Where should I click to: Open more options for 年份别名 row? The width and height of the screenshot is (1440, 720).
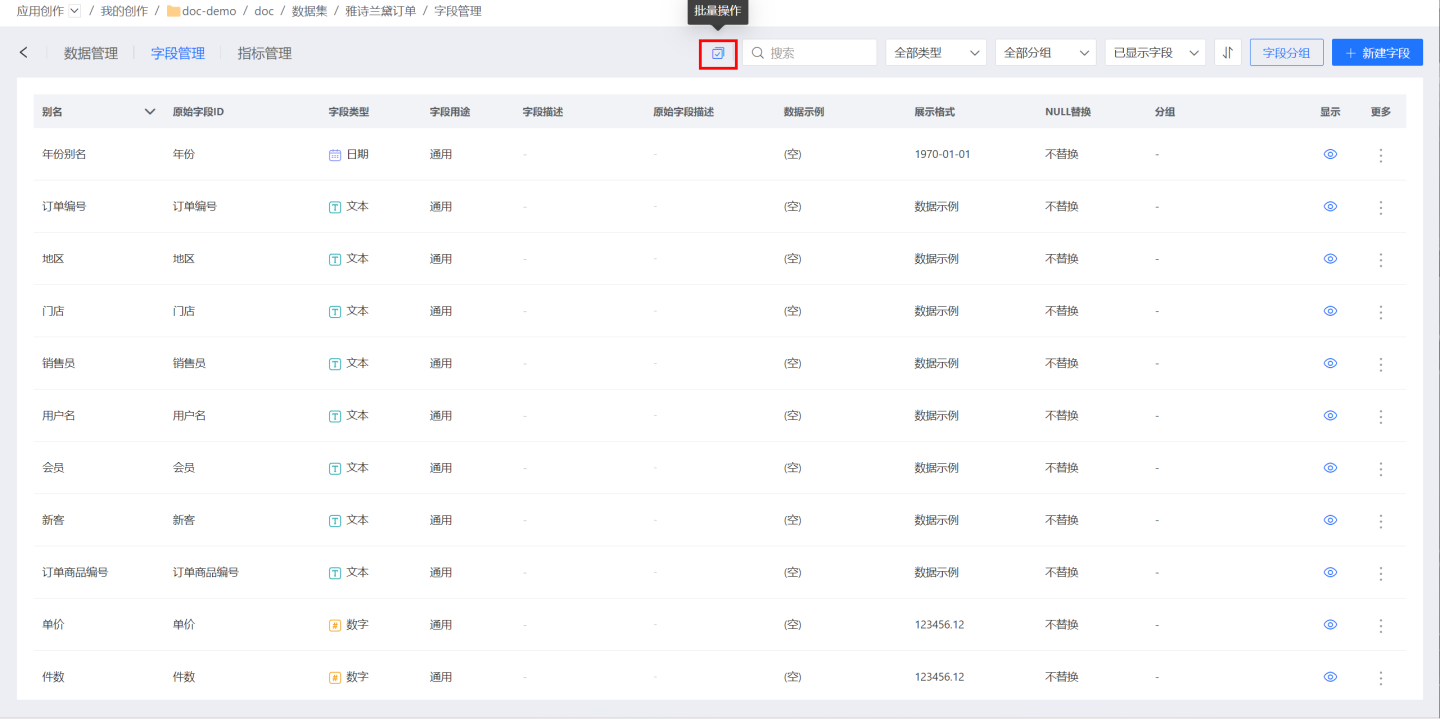[1381, 155]
